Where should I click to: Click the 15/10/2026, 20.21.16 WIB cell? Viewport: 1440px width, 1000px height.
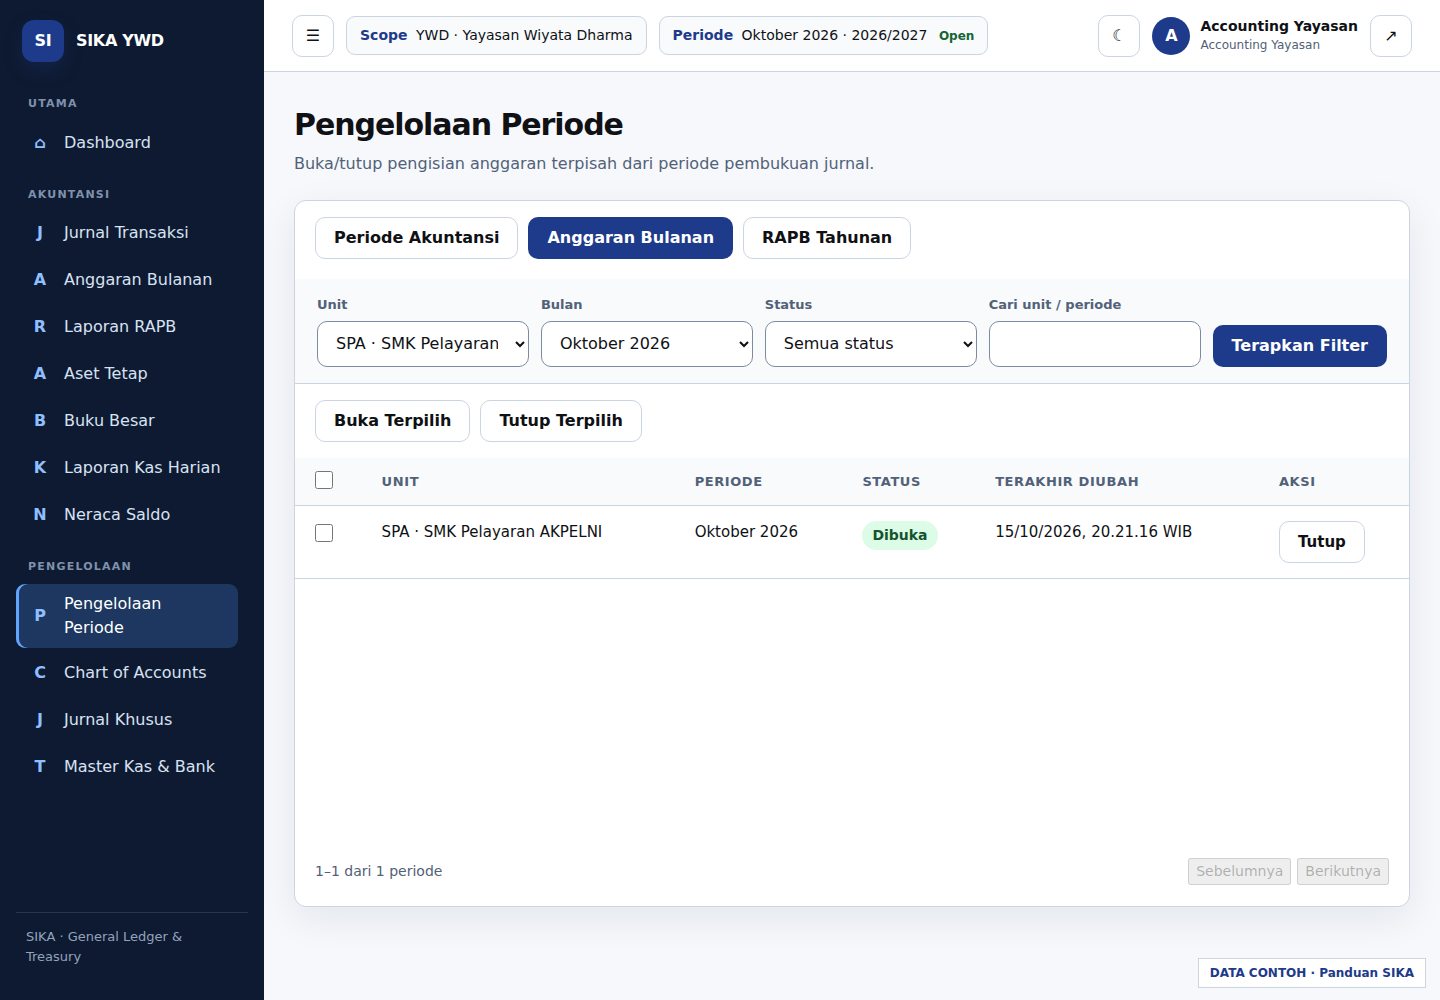[x=1093, y=532]
